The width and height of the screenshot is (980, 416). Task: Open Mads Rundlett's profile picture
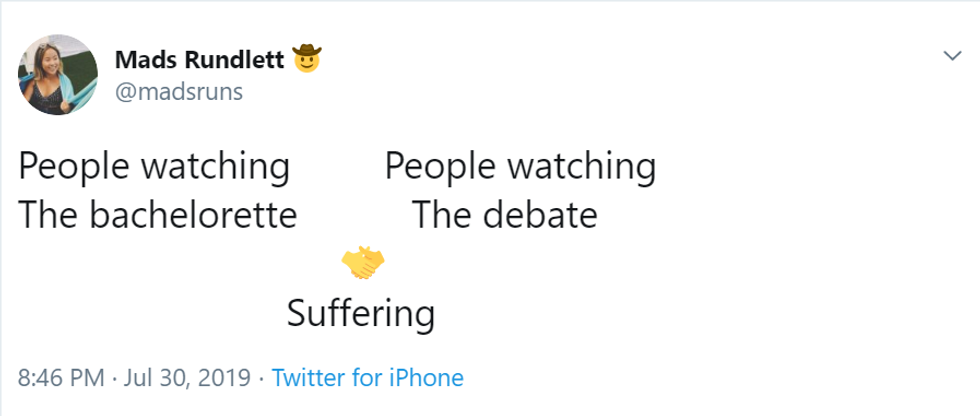(57, 75)
